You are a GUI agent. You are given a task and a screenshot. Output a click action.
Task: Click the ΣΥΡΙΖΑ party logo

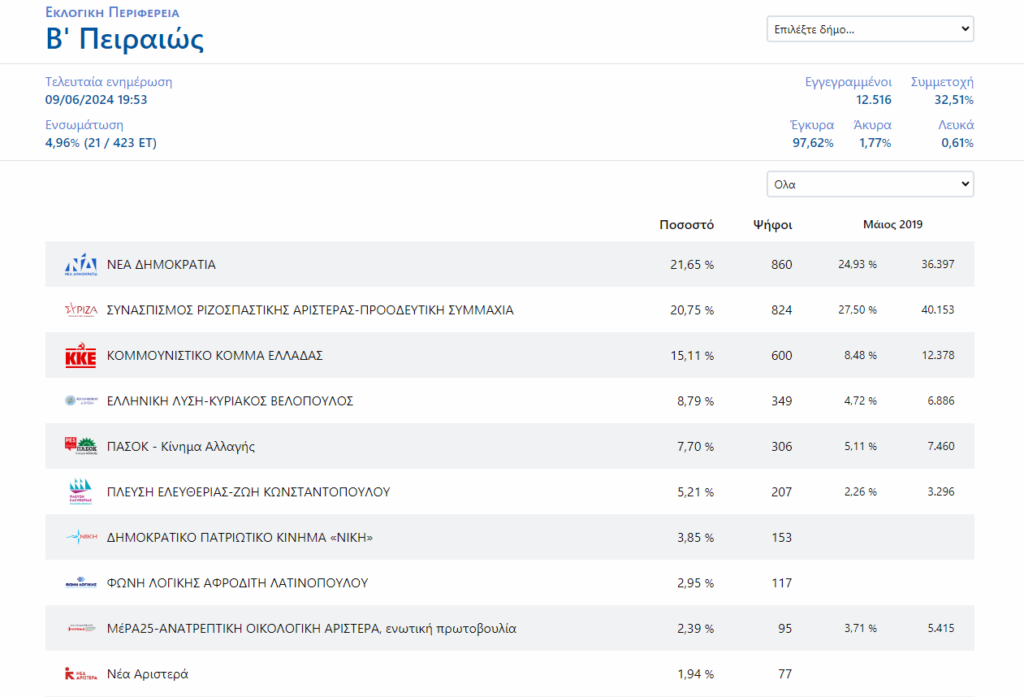click(81, 310)
